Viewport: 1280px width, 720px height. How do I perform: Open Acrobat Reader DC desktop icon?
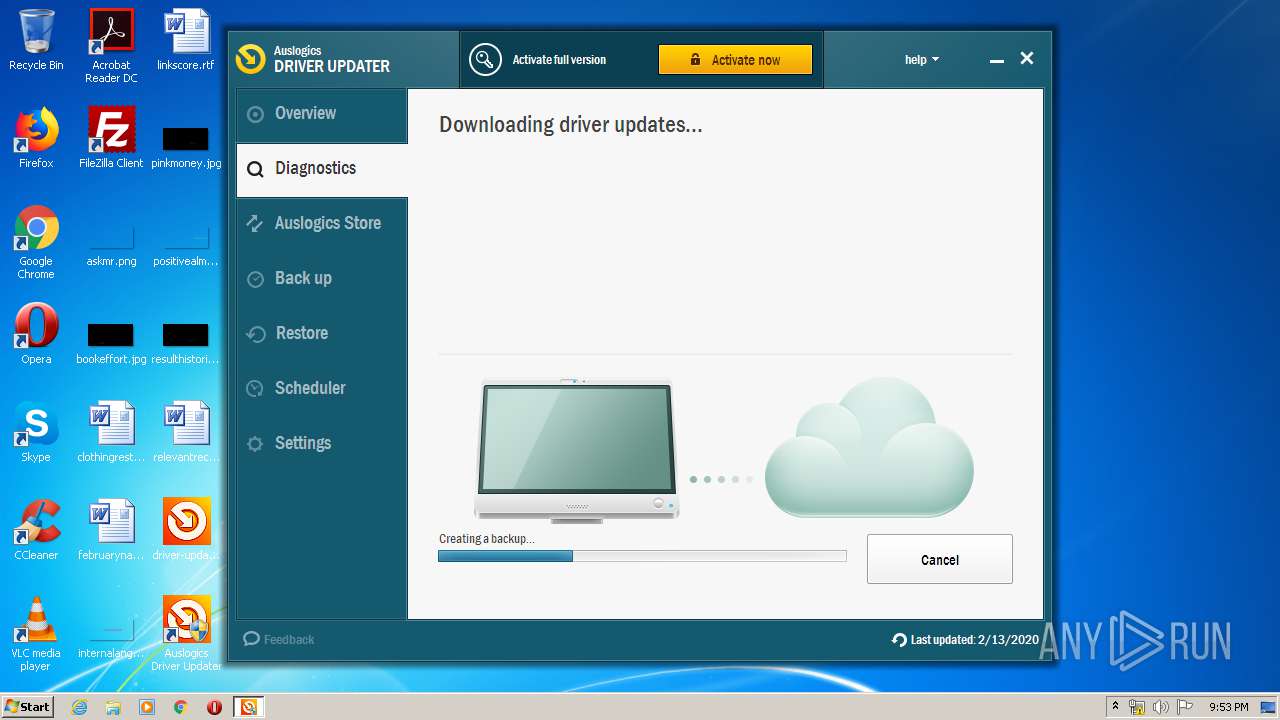(111, 46)
